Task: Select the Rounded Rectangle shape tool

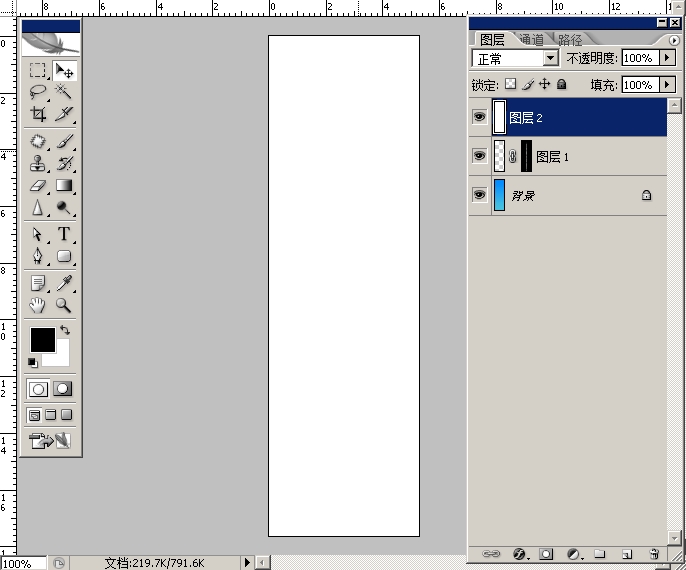Action: (64, 256)
